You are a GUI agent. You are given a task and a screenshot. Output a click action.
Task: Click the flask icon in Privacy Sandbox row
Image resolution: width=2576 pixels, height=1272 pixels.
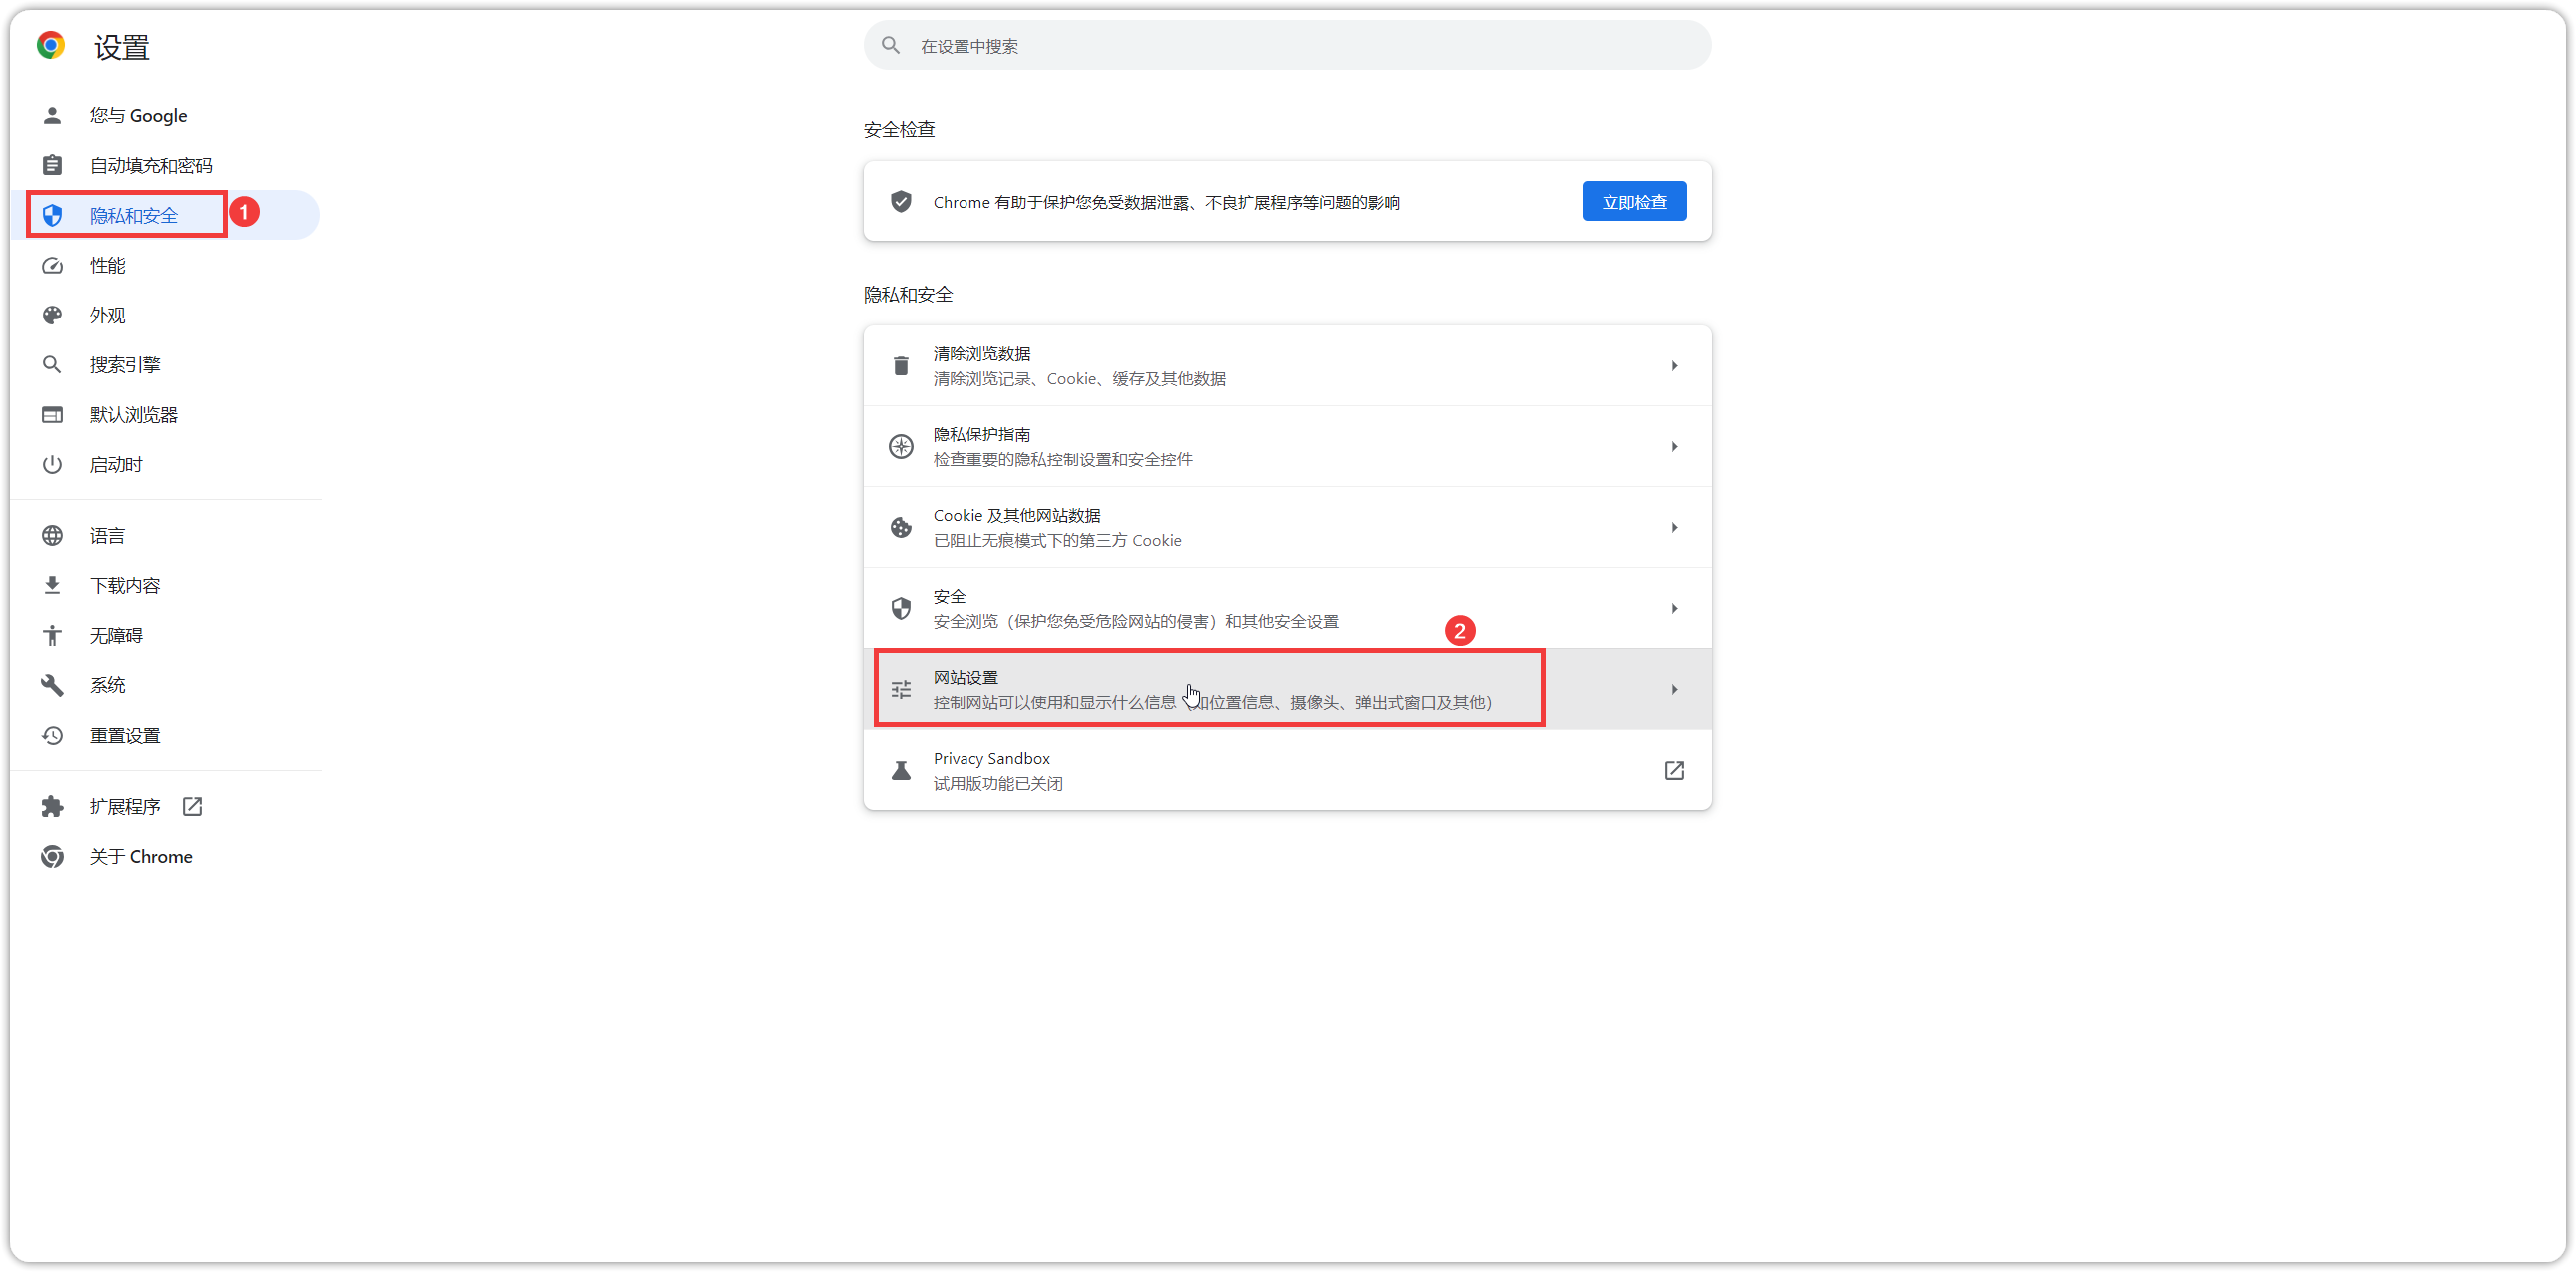900,771
